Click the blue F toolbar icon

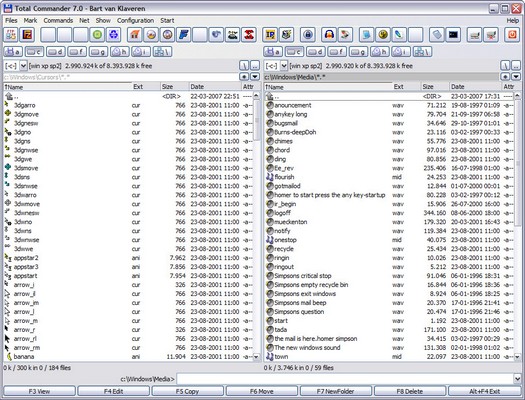pos(184,35)
